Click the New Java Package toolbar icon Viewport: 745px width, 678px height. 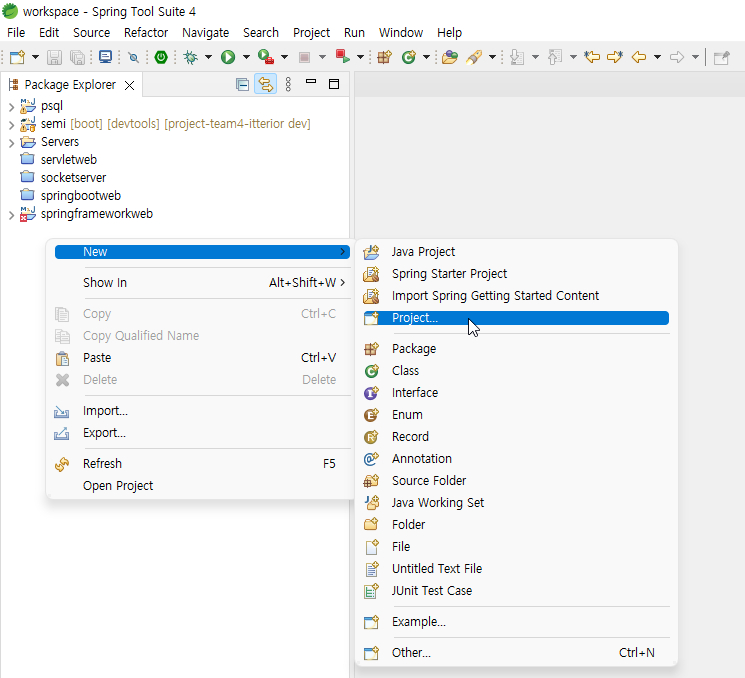384,57
